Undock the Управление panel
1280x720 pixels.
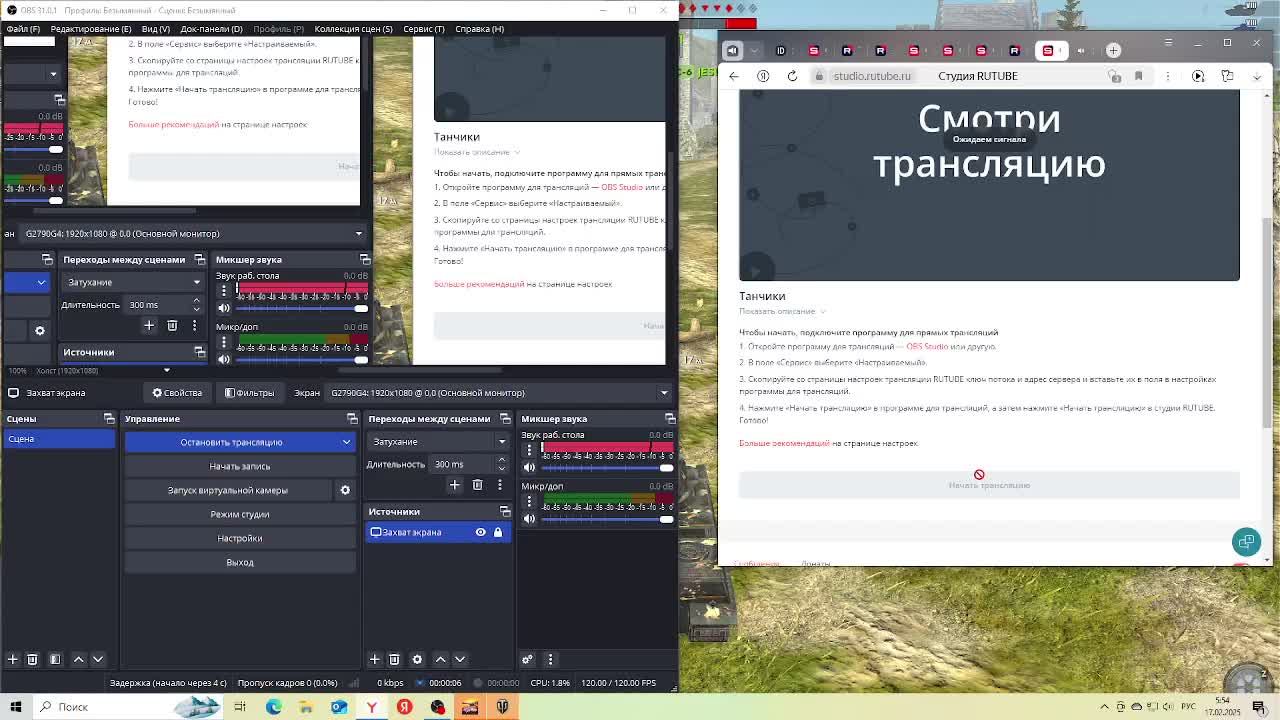351,418
